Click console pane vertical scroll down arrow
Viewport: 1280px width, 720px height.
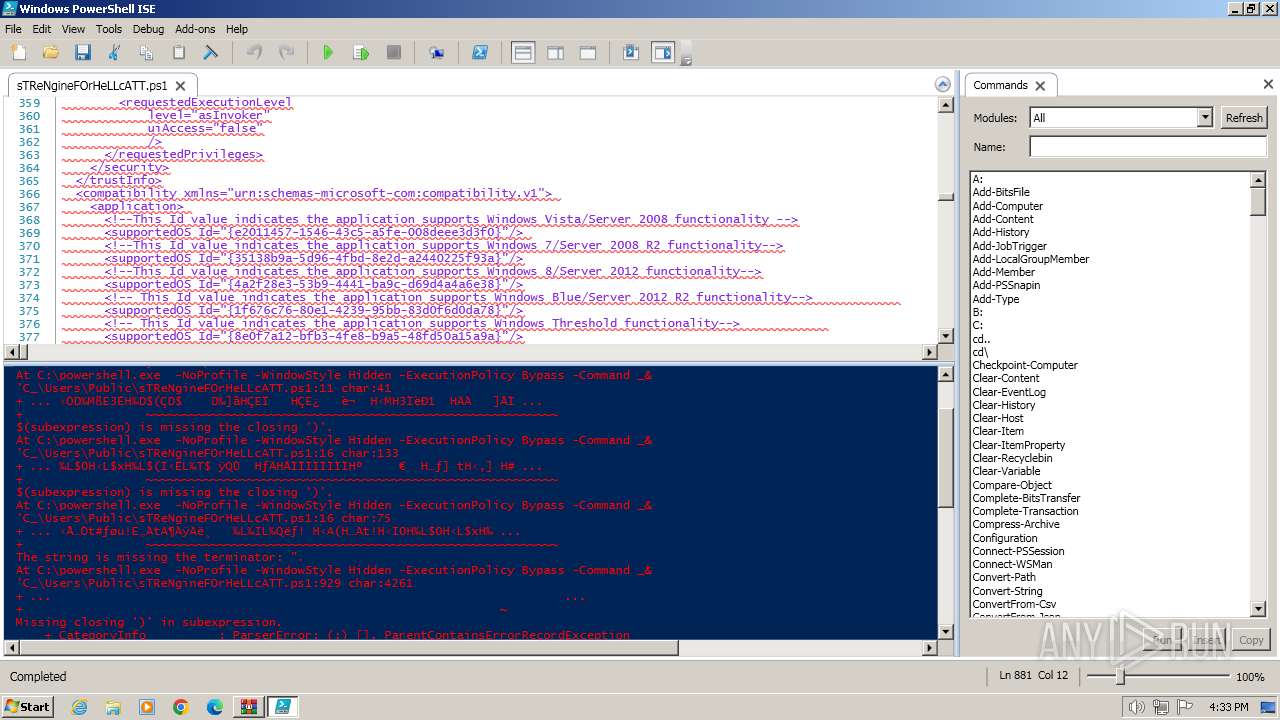pyautogui.click(x=946, y=631)
